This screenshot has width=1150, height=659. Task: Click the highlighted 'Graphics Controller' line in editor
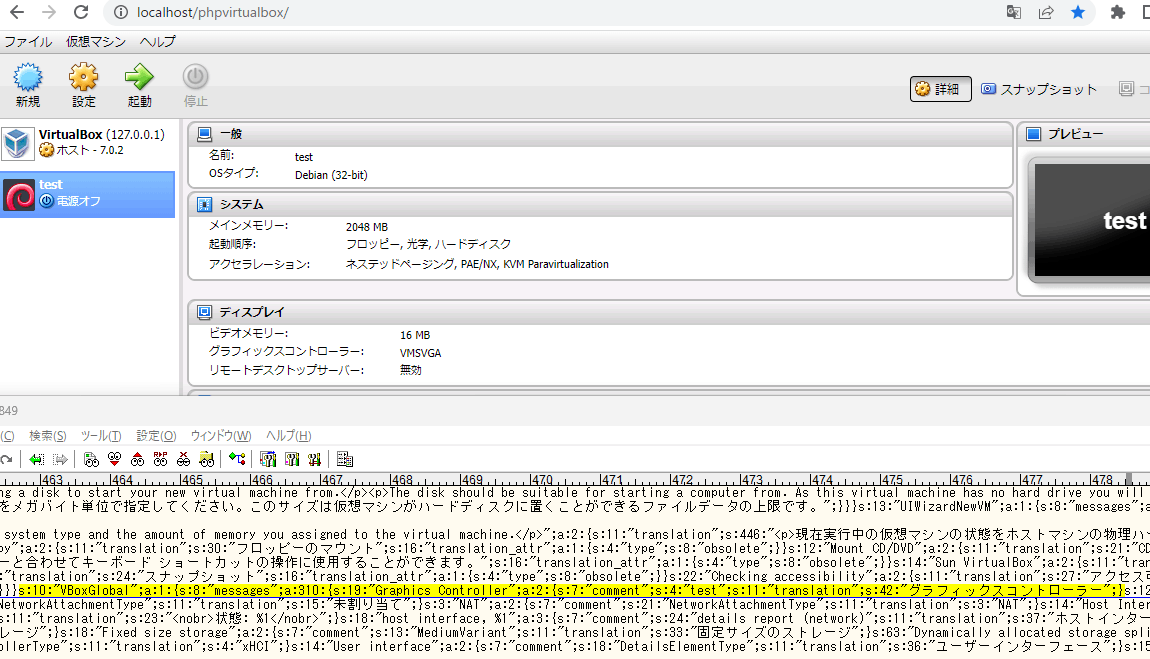point(571,591)
